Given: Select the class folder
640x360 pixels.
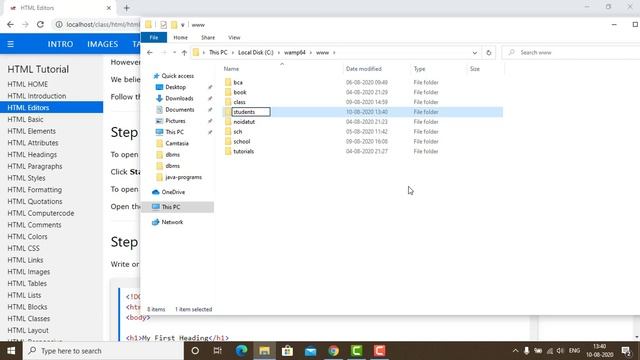Looking at the screenshot, I should pos(239,102).
